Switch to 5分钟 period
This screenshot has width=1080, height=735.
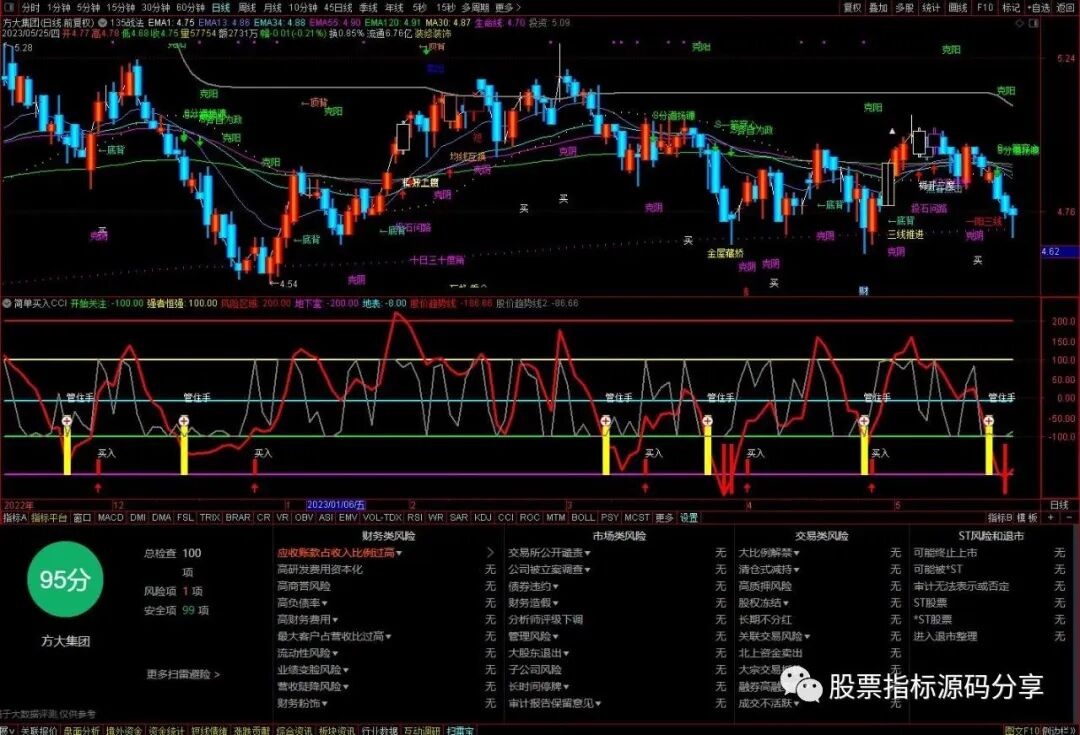[x=88, y=8]
